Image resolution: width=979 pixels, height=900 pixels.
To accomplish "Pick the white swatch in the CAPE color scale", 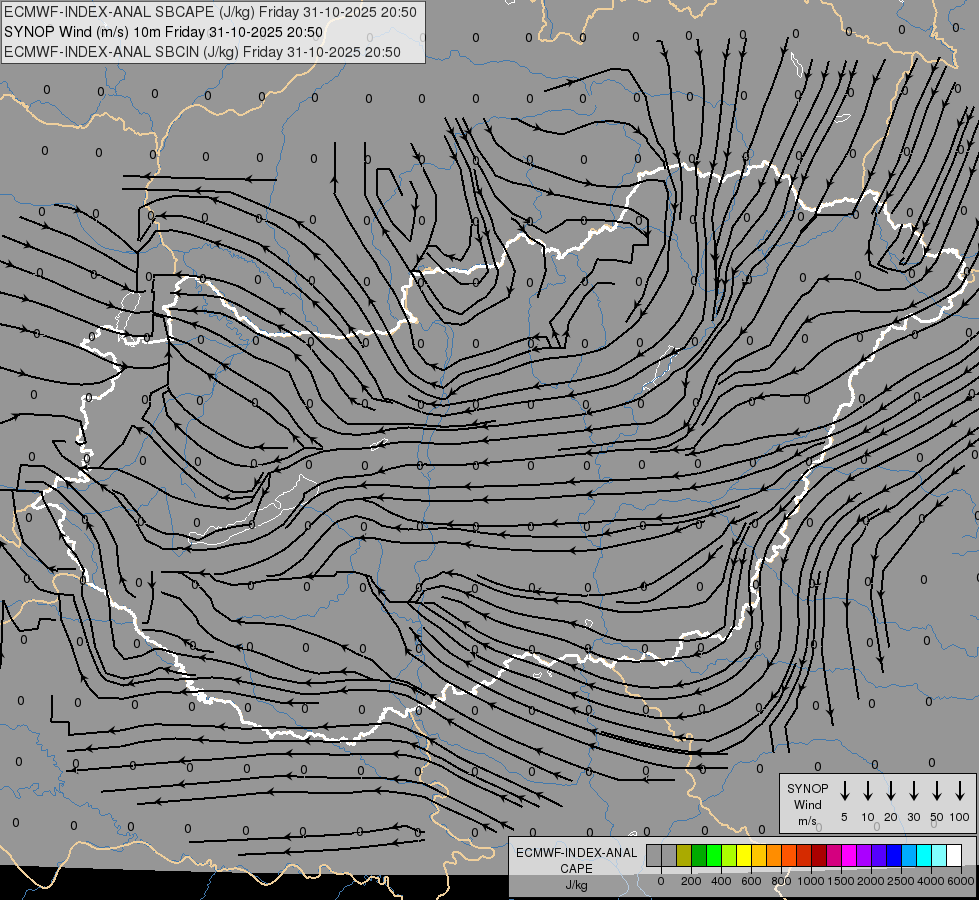I will (x=954, y=855).
